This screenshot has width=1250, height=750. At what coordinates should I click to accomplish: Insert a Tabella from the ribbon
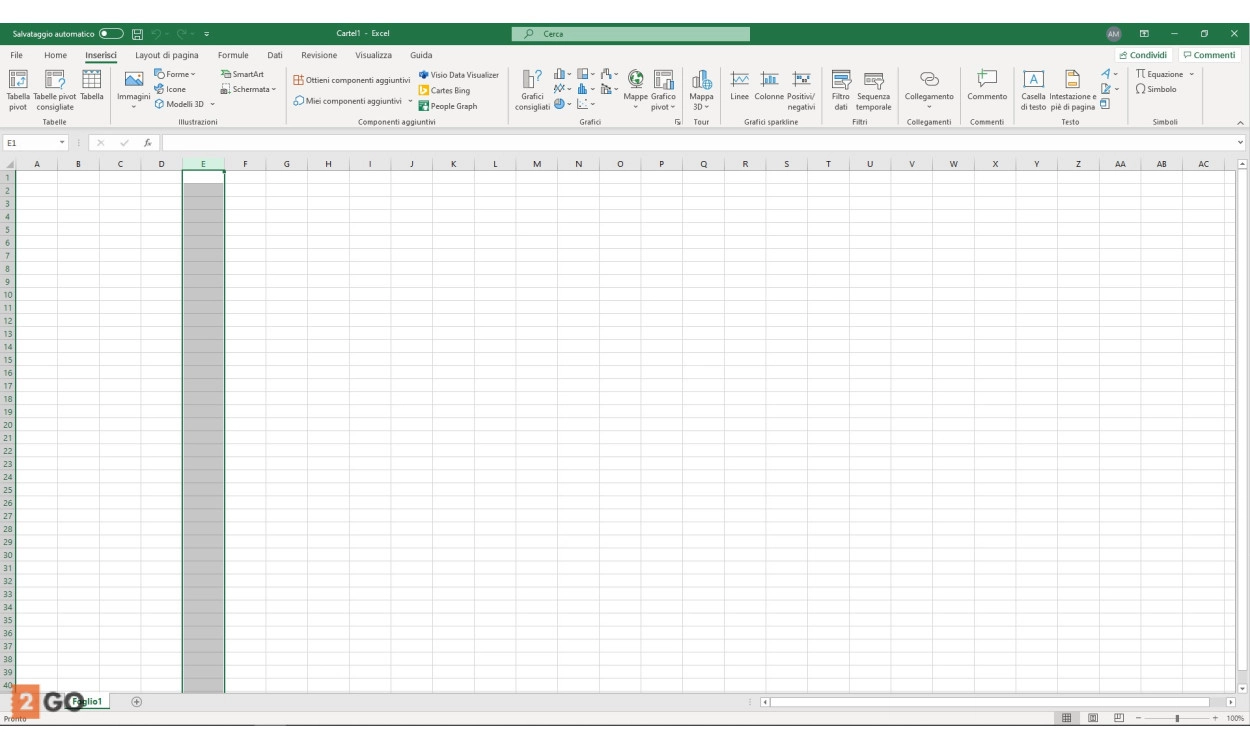[91, 82]
